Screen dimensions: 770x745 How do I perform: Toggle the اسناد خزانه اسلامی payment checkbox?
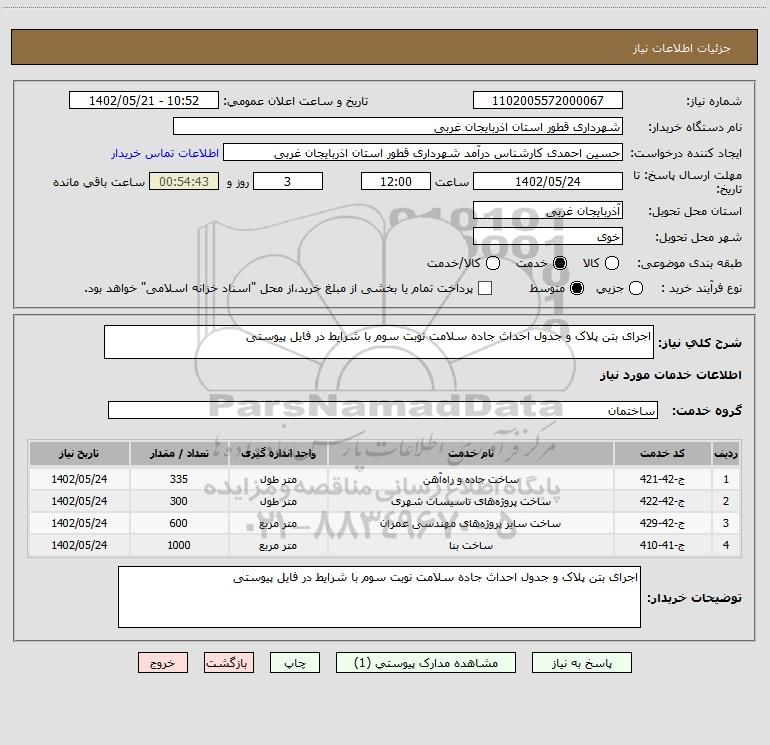485,288
